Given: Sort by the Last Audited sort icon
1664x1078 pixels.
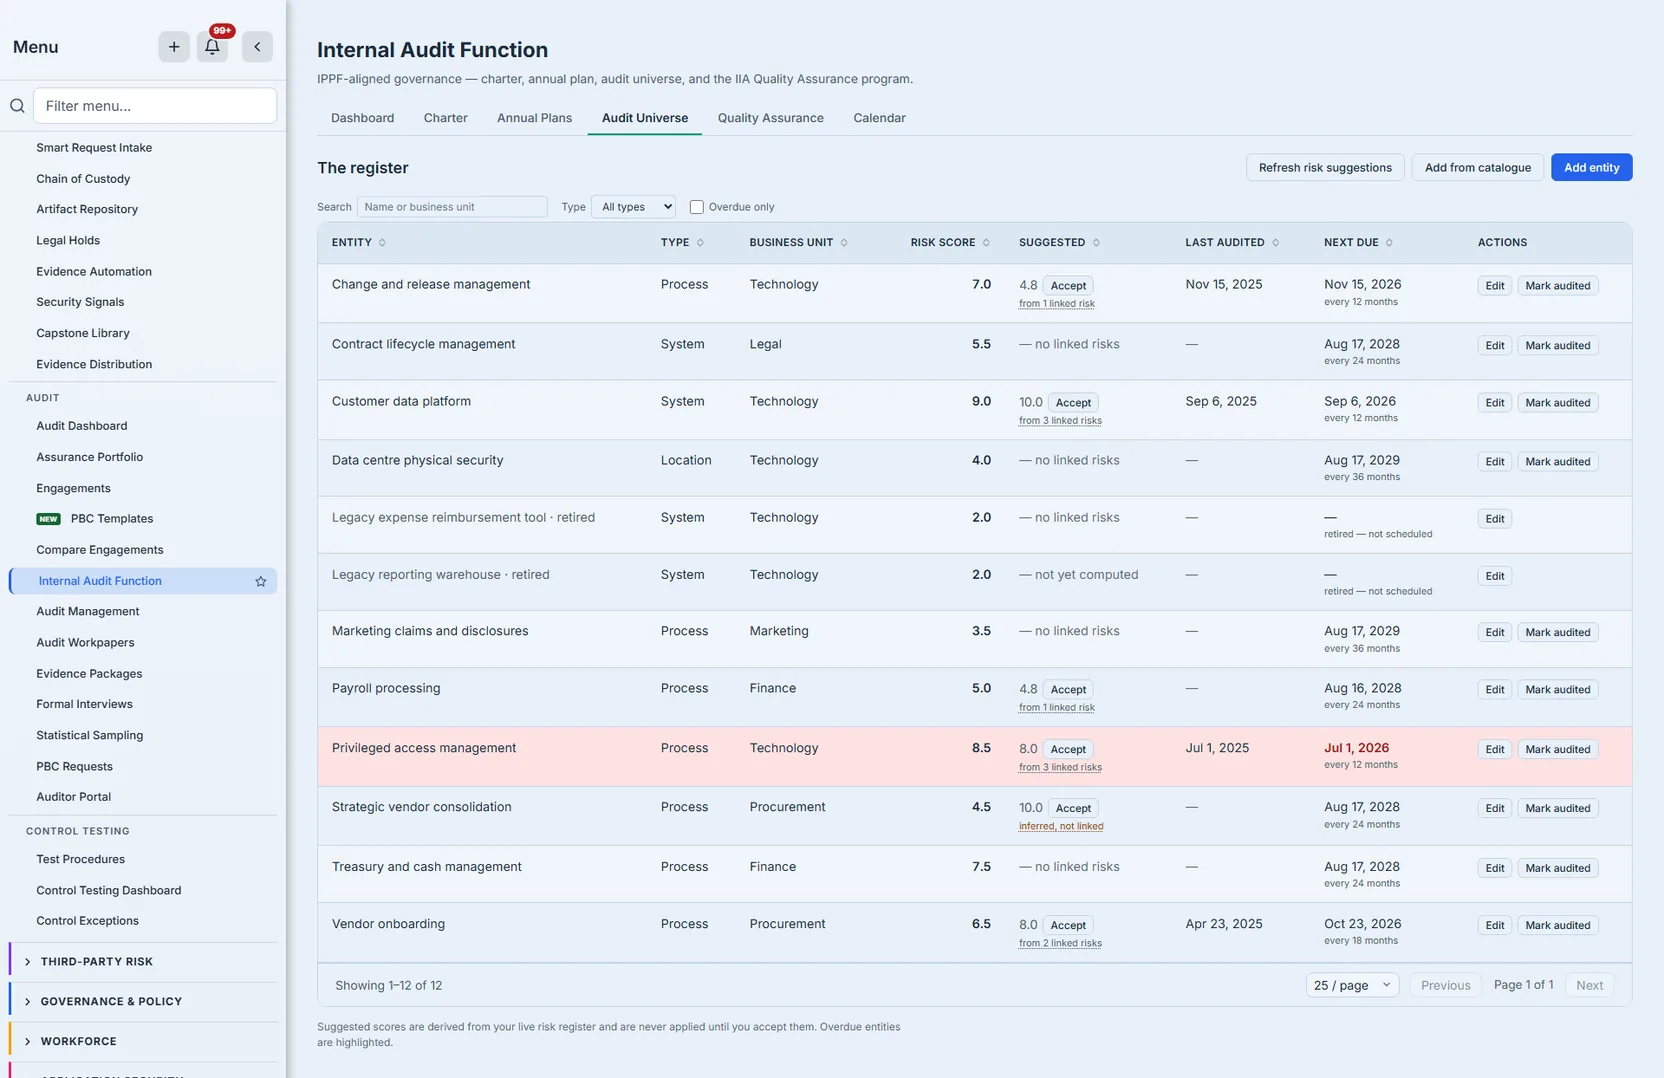Looking at the screenshot, I should tap(1275, 243).
